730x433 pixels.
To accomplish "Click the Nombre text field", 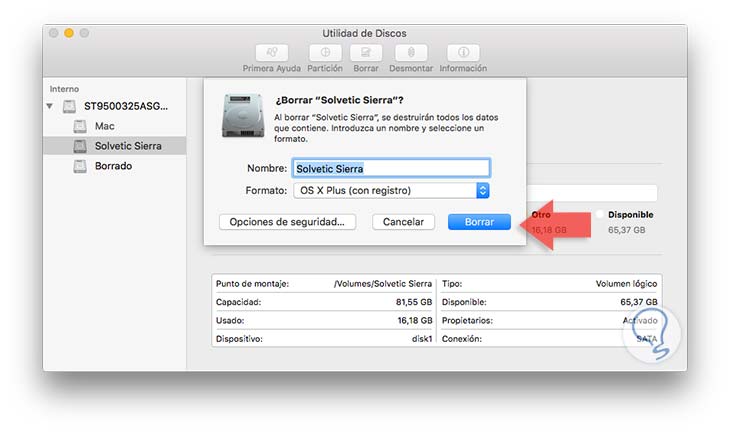I will pos(391,168).
